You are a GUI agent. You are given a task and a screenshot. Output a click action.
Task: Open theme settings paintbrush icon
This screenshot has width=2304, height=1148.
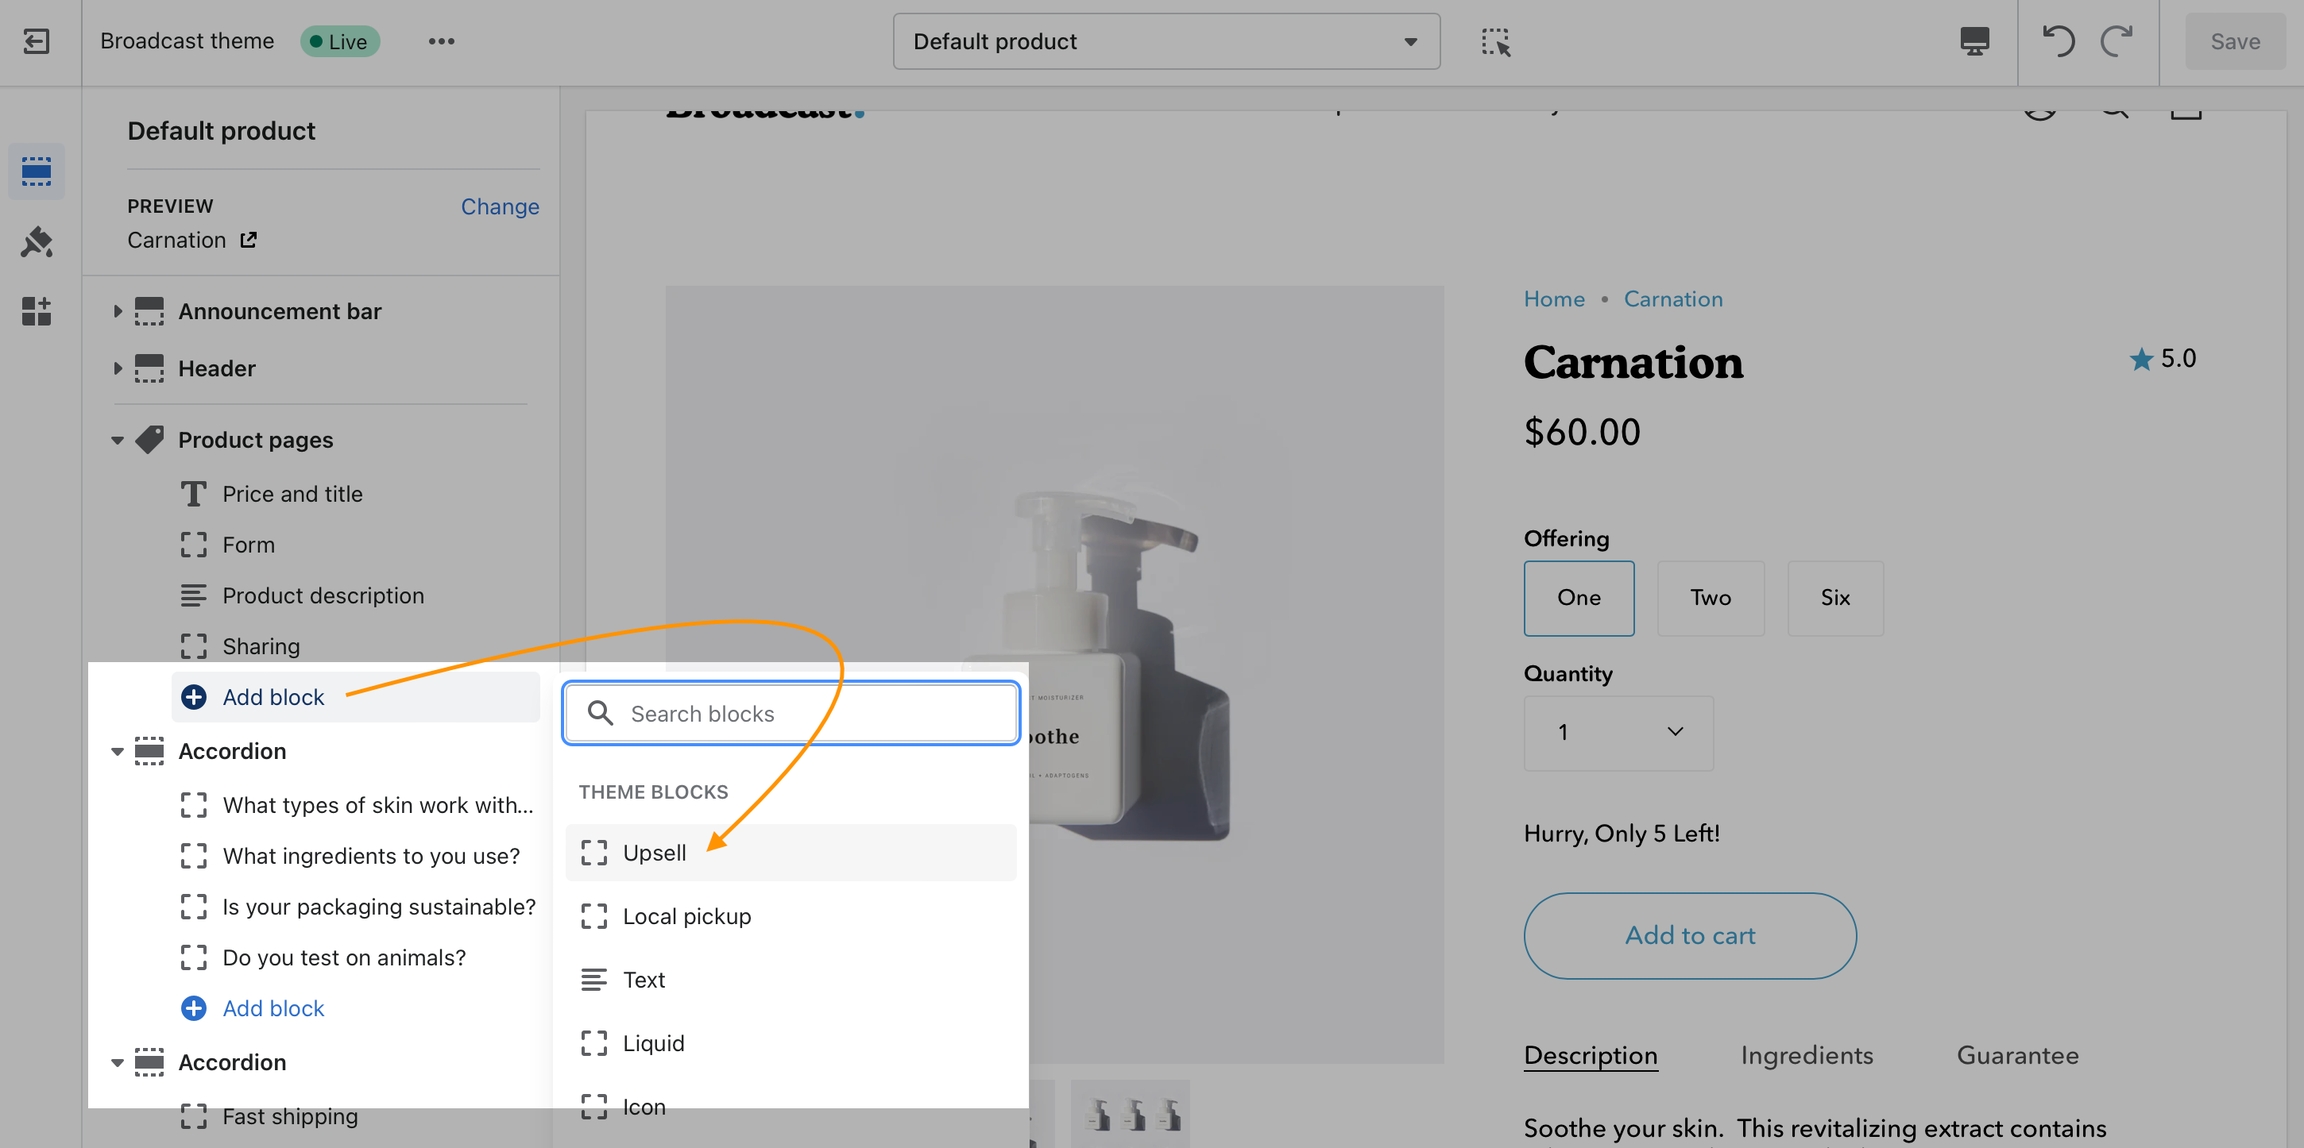pyautogui.click(x=37, y=242)
